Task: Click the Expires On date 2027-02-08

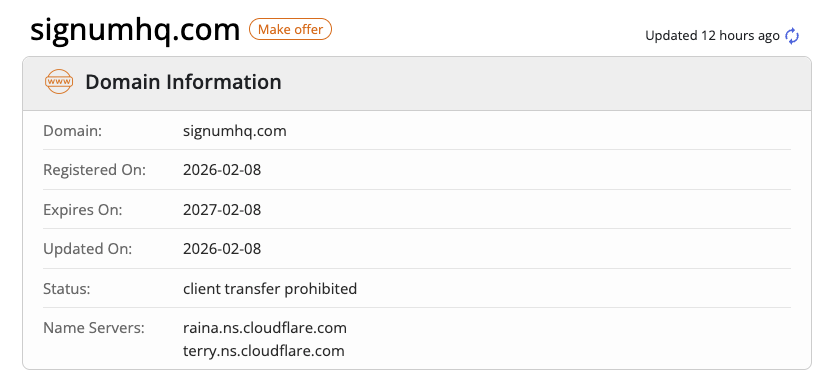Action: (222, 210)
